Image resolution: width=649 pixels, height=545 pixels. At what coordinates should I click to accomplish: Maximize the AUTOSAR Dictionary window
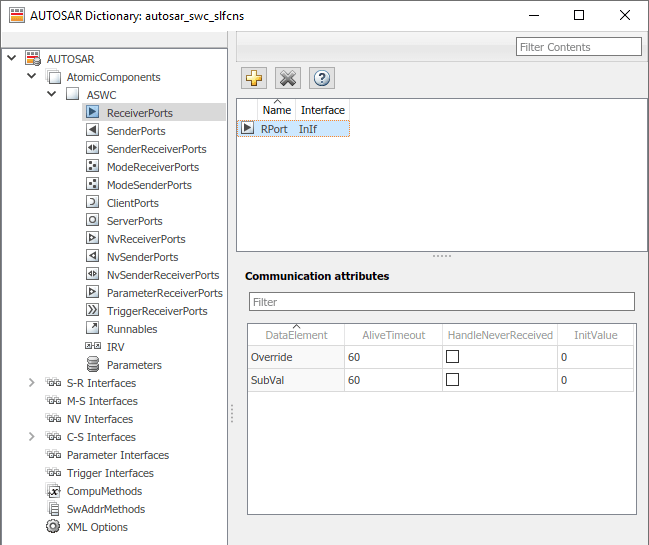click(x=579, y=15)
